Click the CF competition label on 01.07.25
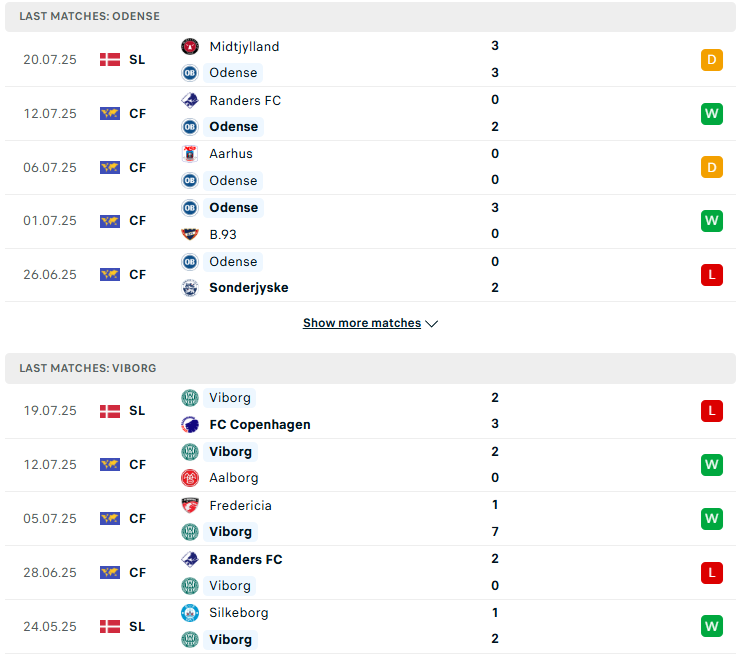740x658 pixels. [137, 221]
